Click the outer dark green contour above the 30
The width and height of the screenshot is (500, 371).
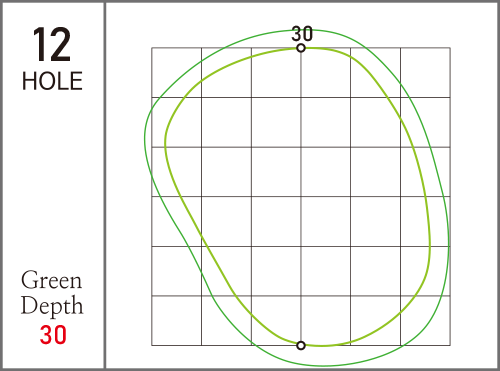click(x=307, y=30)
